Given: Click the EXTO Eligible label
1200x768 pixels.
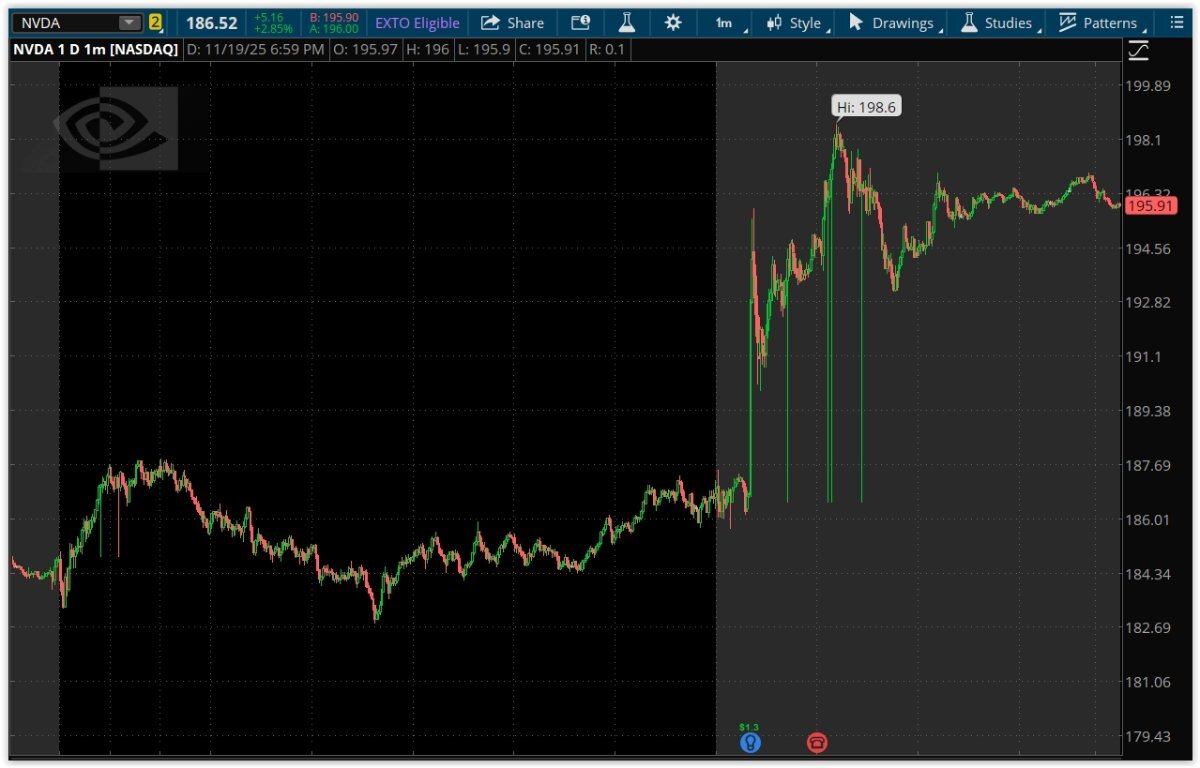Looking at the screenshot, I should tap(417, 23).
